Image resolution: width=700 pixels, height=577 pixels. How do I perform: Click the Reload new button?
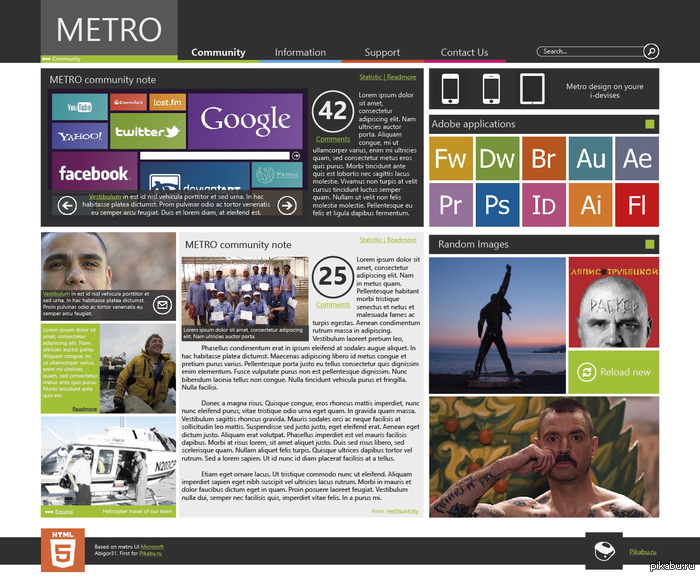coord(614,372)
